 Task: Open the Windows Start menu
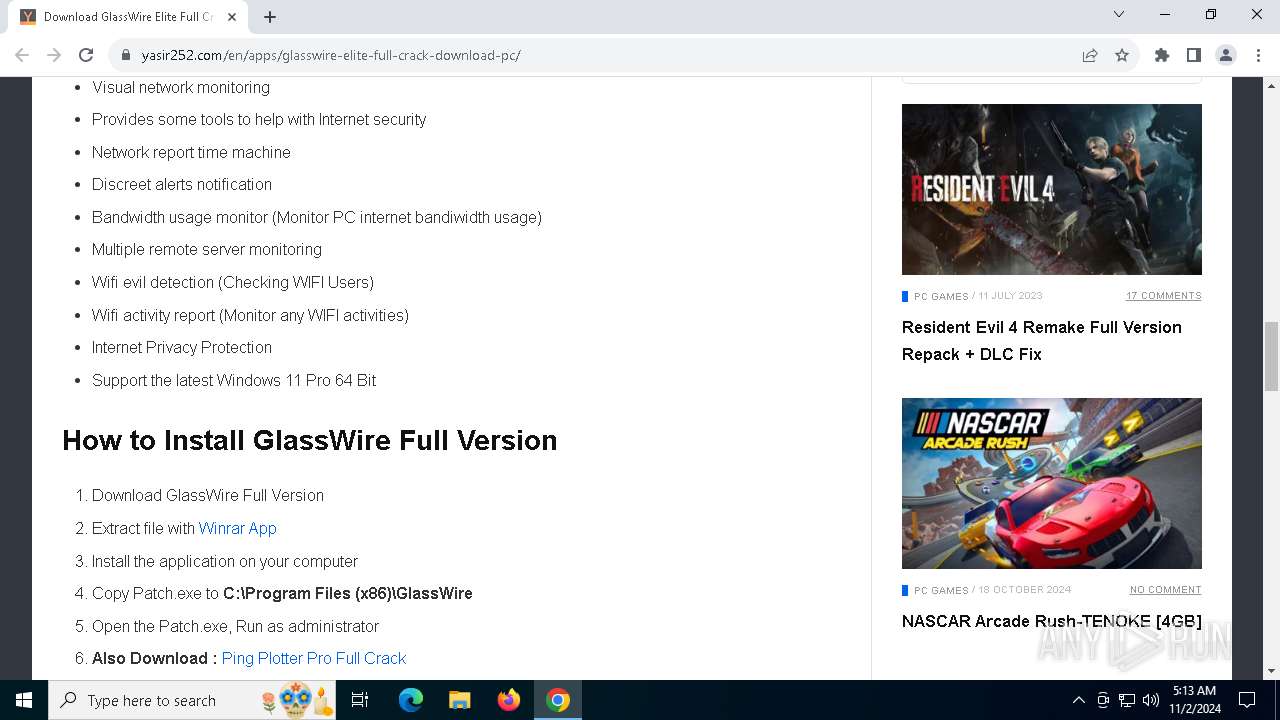(x=24, y=700)
